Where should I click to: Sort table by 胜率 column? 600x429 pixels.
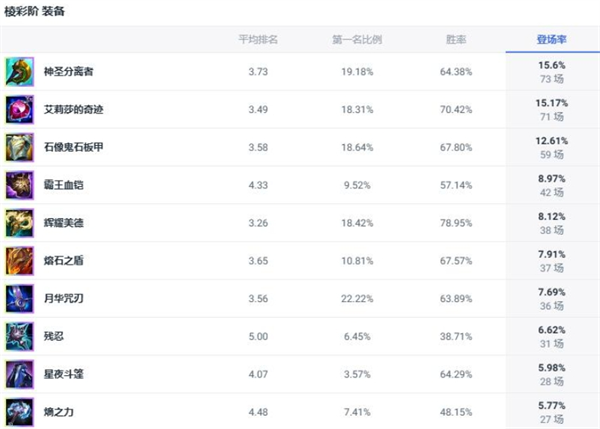pos(455,40)
